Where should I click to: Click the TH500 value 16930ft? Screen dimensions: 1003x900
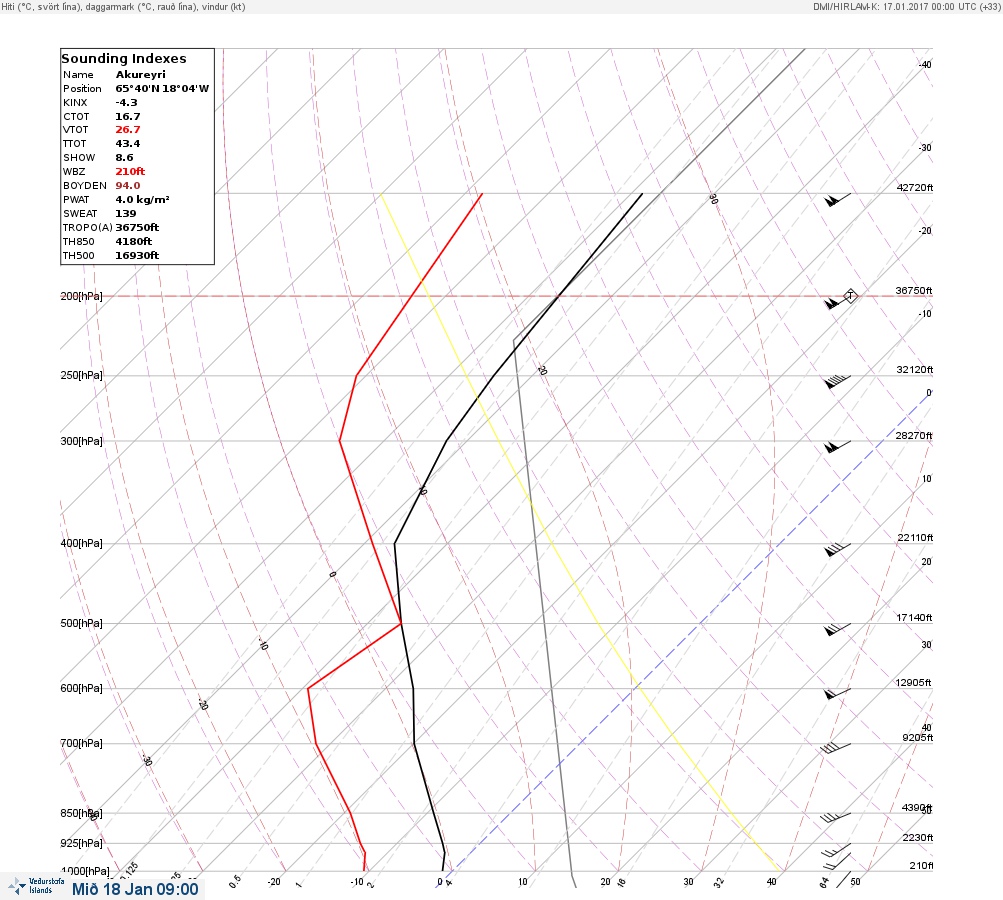[x=137, y=255]
